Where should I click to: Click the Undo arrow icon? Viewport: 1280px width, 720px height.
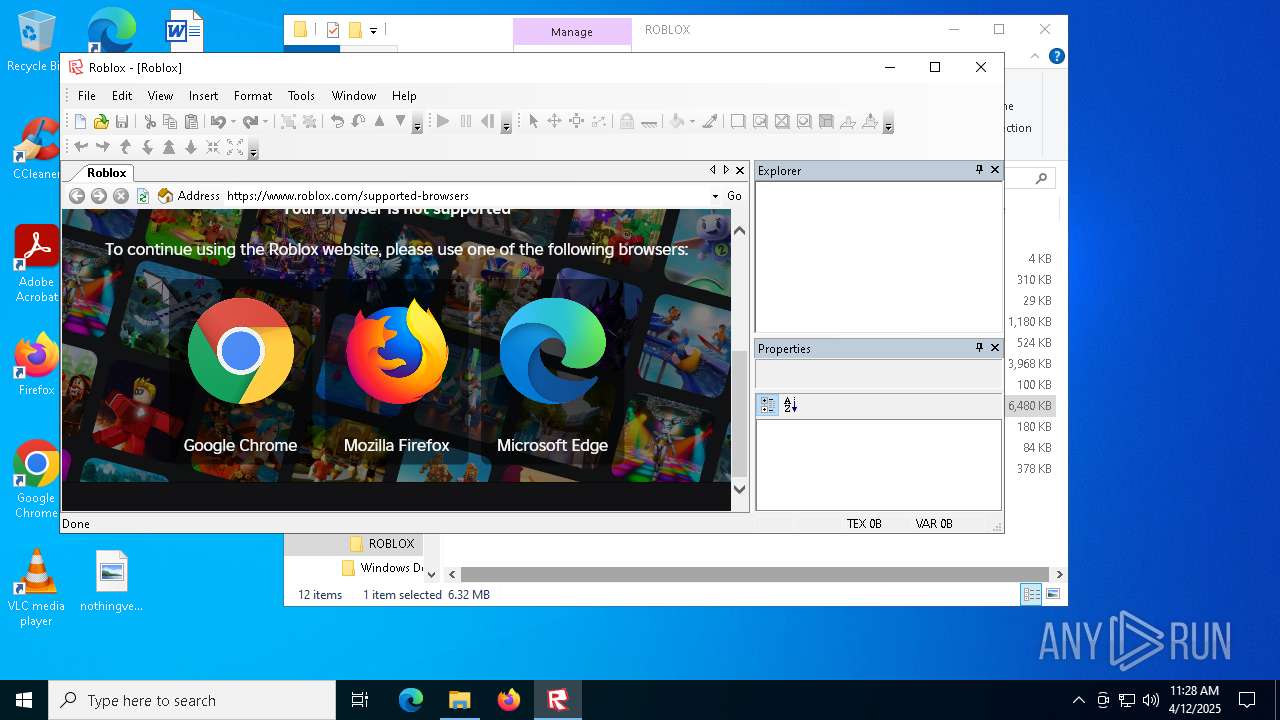point(217,122)
